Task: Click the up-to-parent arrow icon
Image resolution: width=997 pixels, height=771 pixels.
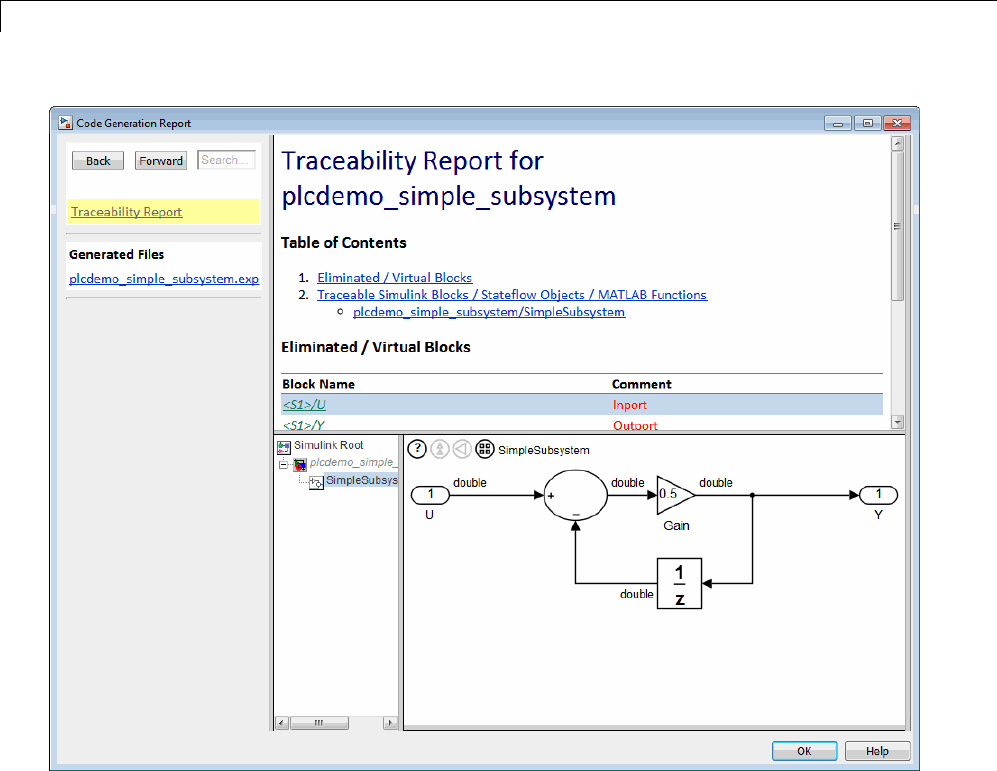Action: tap(439, 449)
